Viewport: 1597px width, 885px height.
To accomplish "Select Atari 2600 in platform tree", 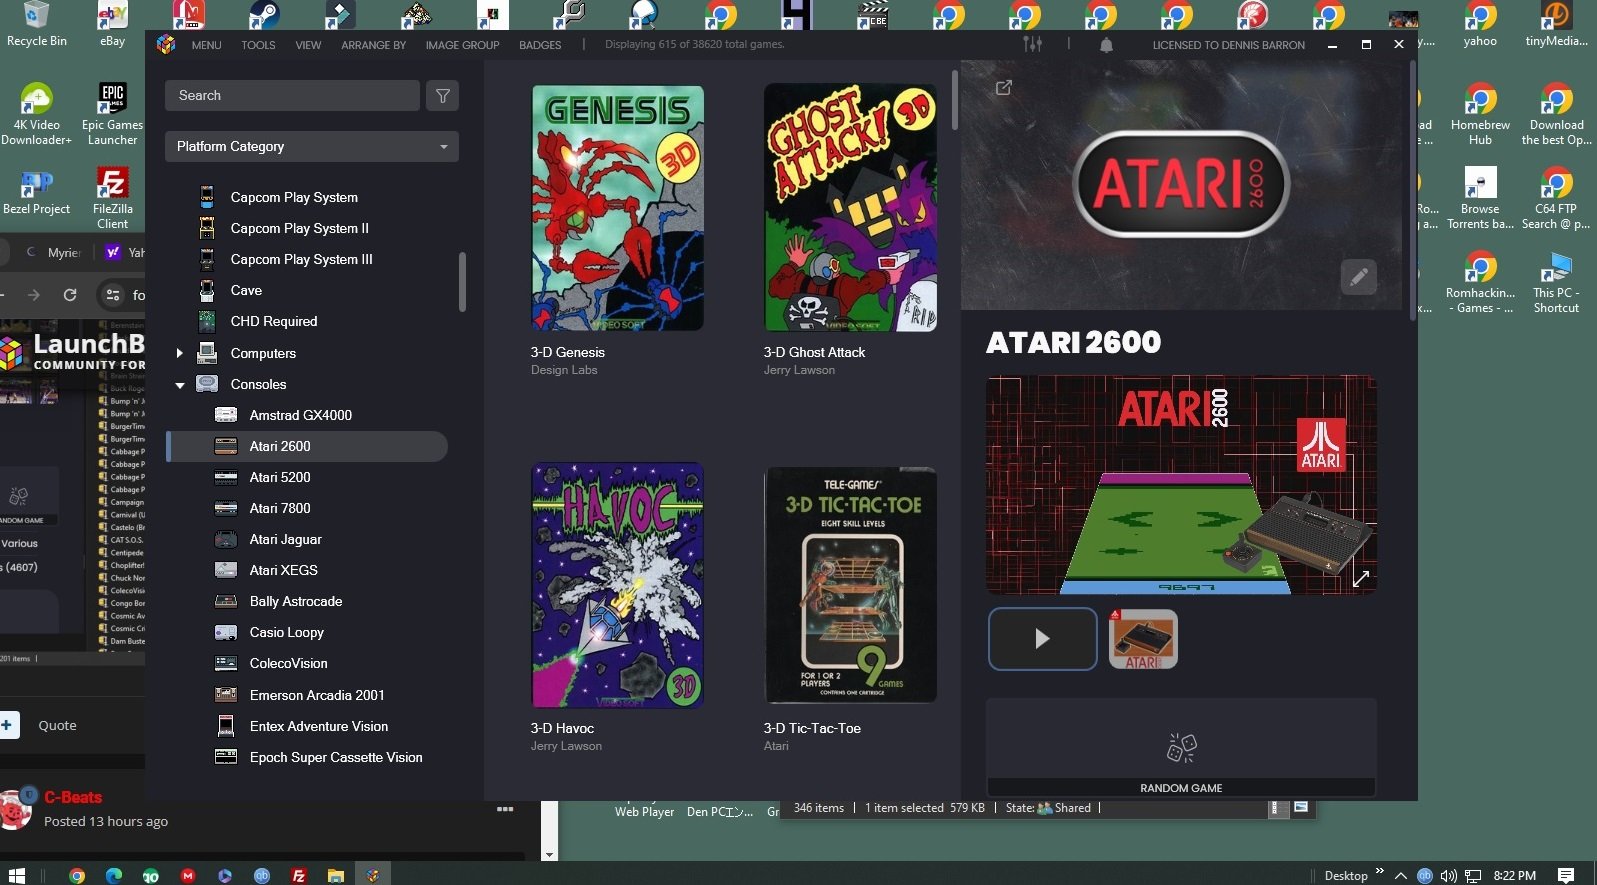I will pyautogui.click(x=307, y=446).
